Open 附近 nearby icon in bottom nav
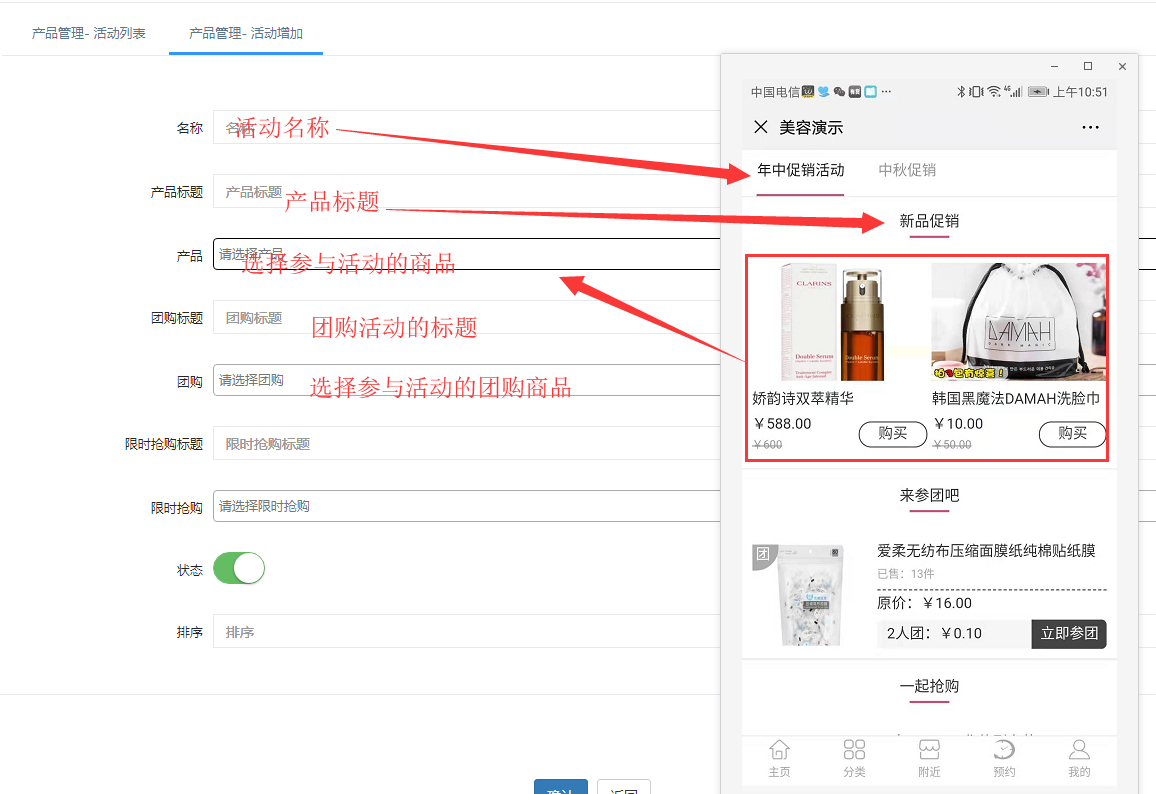The height and width of the screenshot is (794, 1156). [929, 758]
